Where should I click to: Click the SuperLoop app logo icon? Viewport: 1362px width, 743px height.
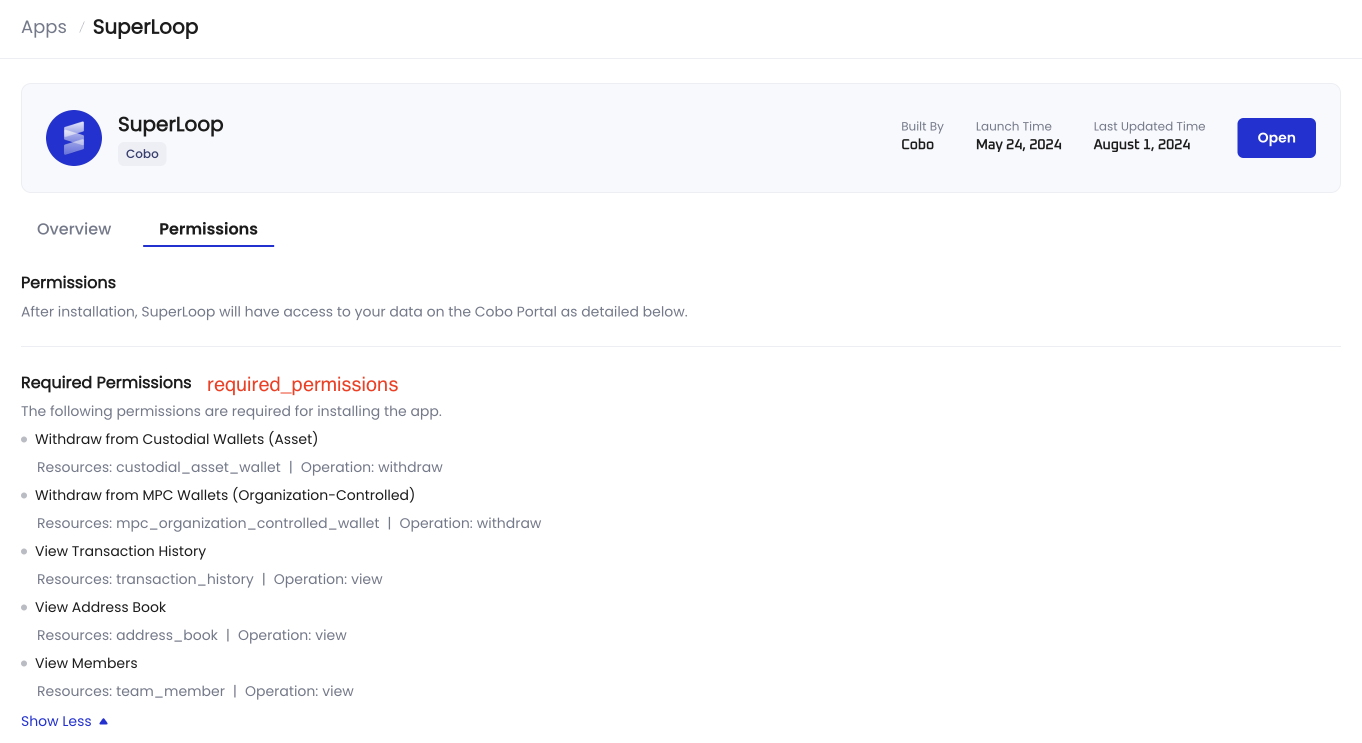[74, 138]
